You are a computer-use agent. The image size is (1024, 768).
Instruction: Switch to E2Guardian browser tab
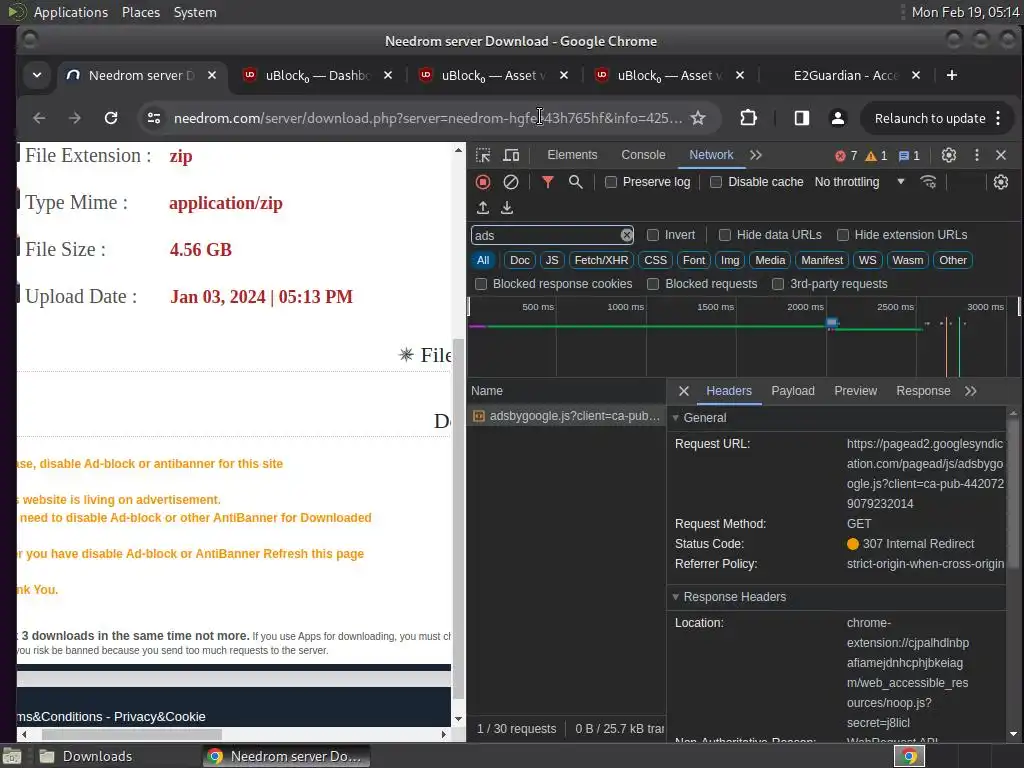point(846,76)
